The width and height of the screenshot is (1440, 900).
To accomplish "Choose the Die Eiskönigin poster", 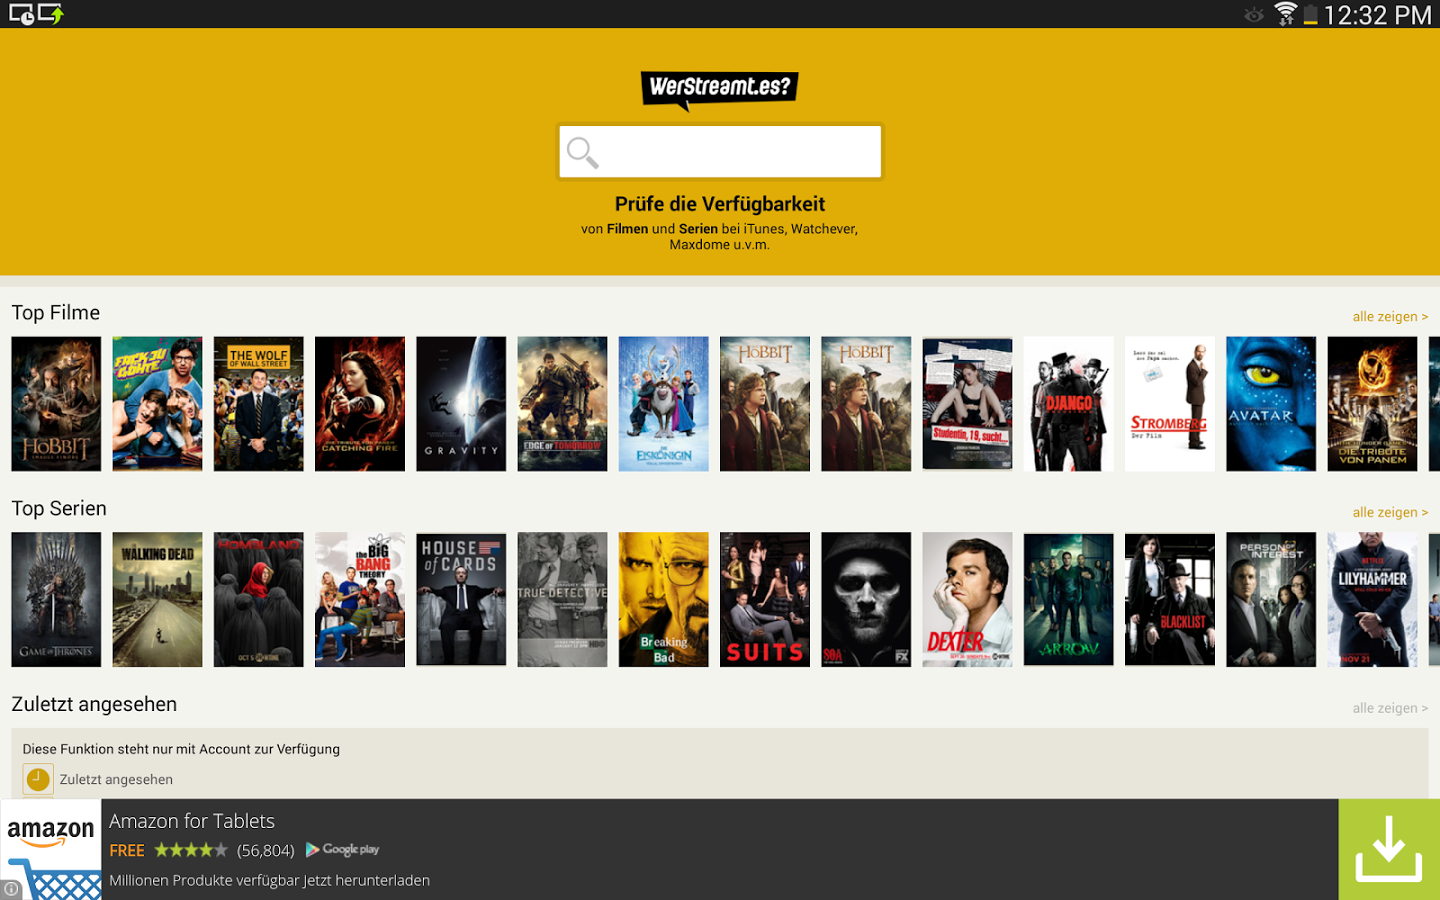I will coord(664,404).
